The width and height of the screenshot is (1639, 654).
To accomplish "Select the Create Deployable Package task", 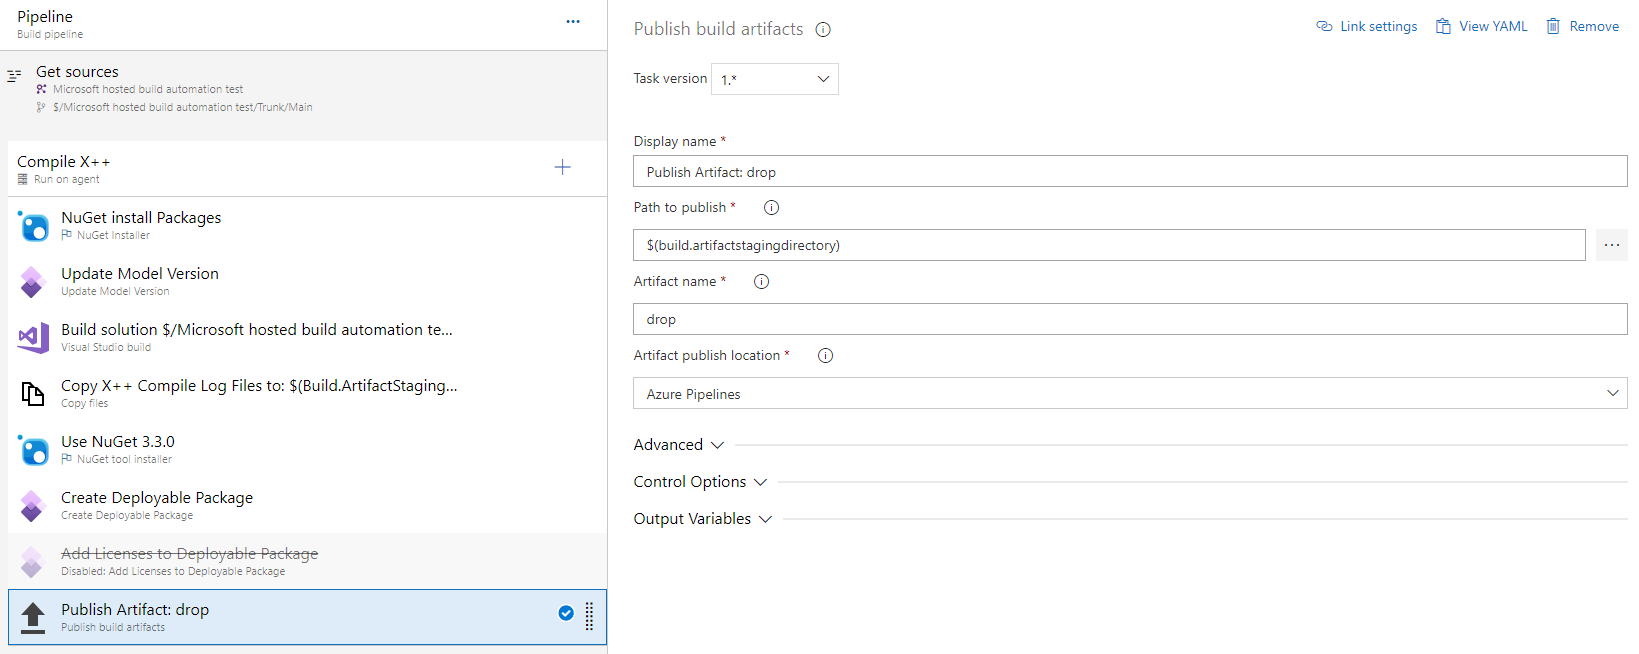I will coord(307,505).
